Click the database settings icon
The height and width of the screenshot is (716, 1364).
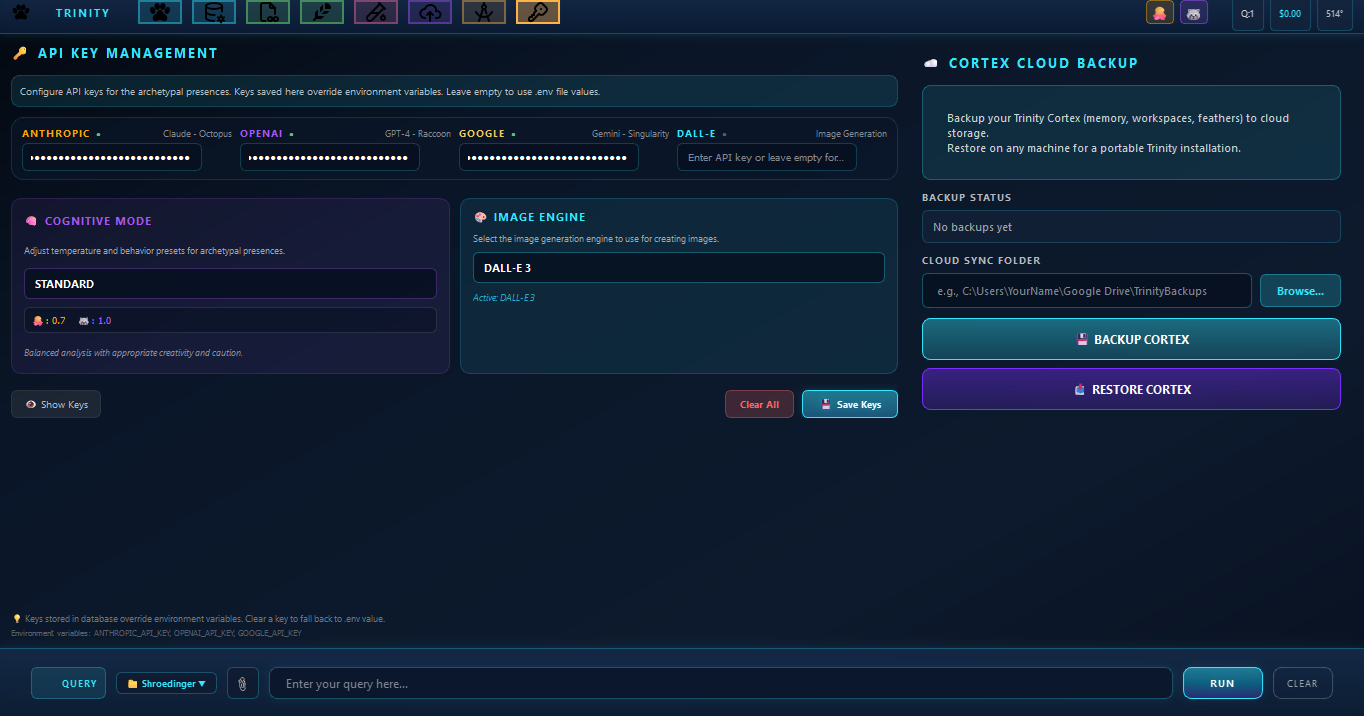tap(214, 13)
